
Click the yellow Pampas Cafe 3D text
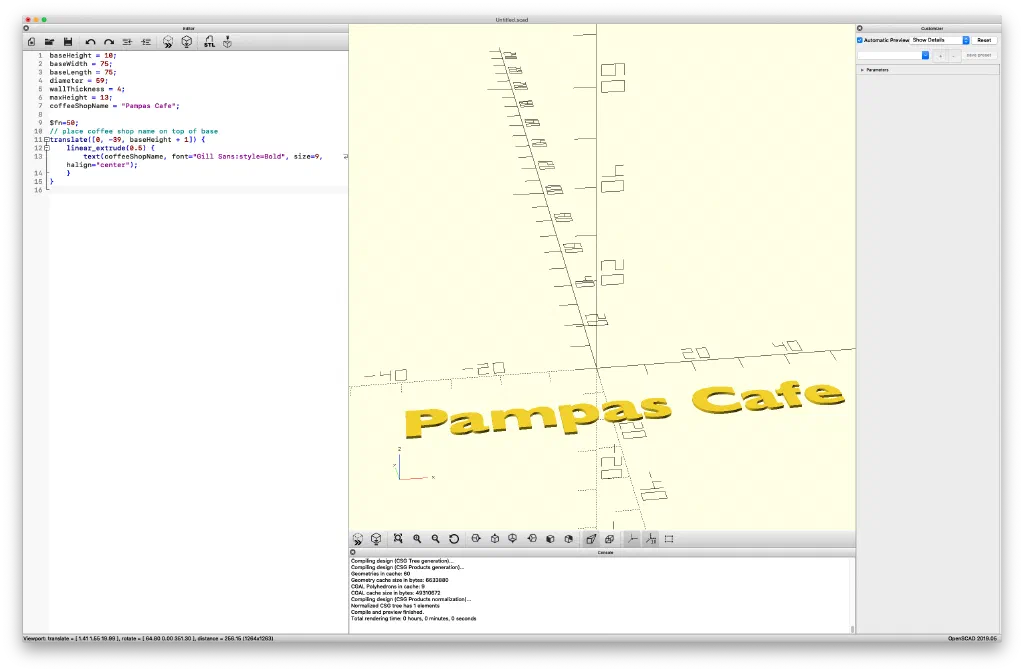coord(624,409)
